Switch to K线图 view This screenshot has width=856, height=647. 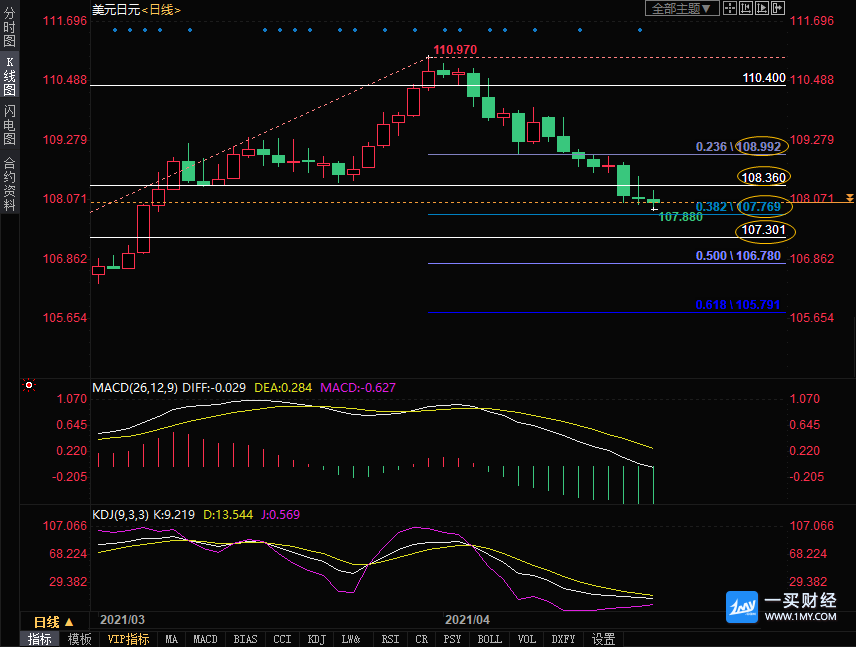tap(9, 76)
